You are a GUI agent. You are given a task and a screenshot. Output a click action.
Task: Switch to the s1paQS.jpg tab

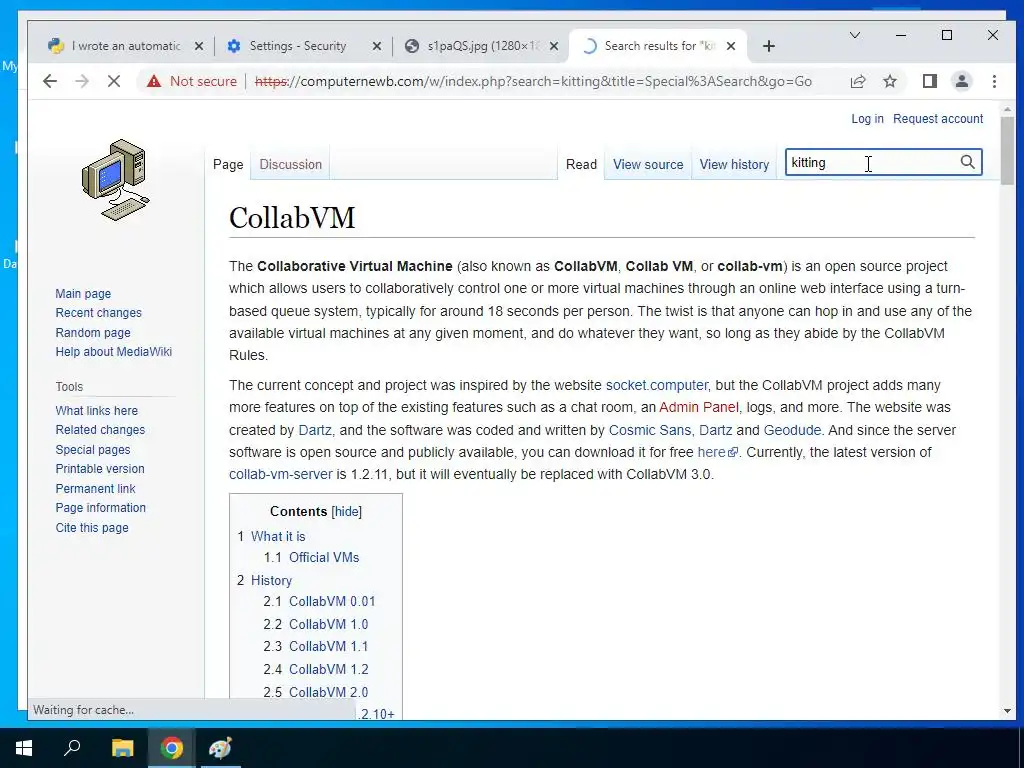(x=483, y=46)
